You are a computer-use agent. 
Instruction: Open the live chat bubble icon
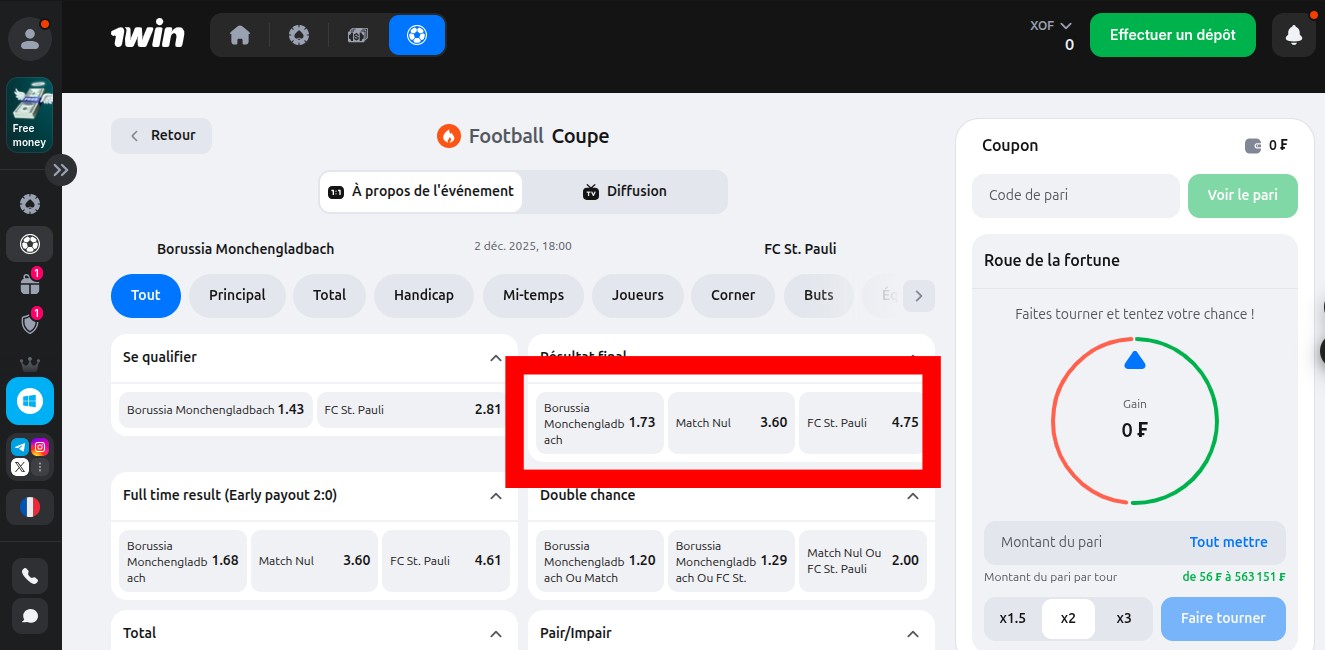tap(30, 615)
